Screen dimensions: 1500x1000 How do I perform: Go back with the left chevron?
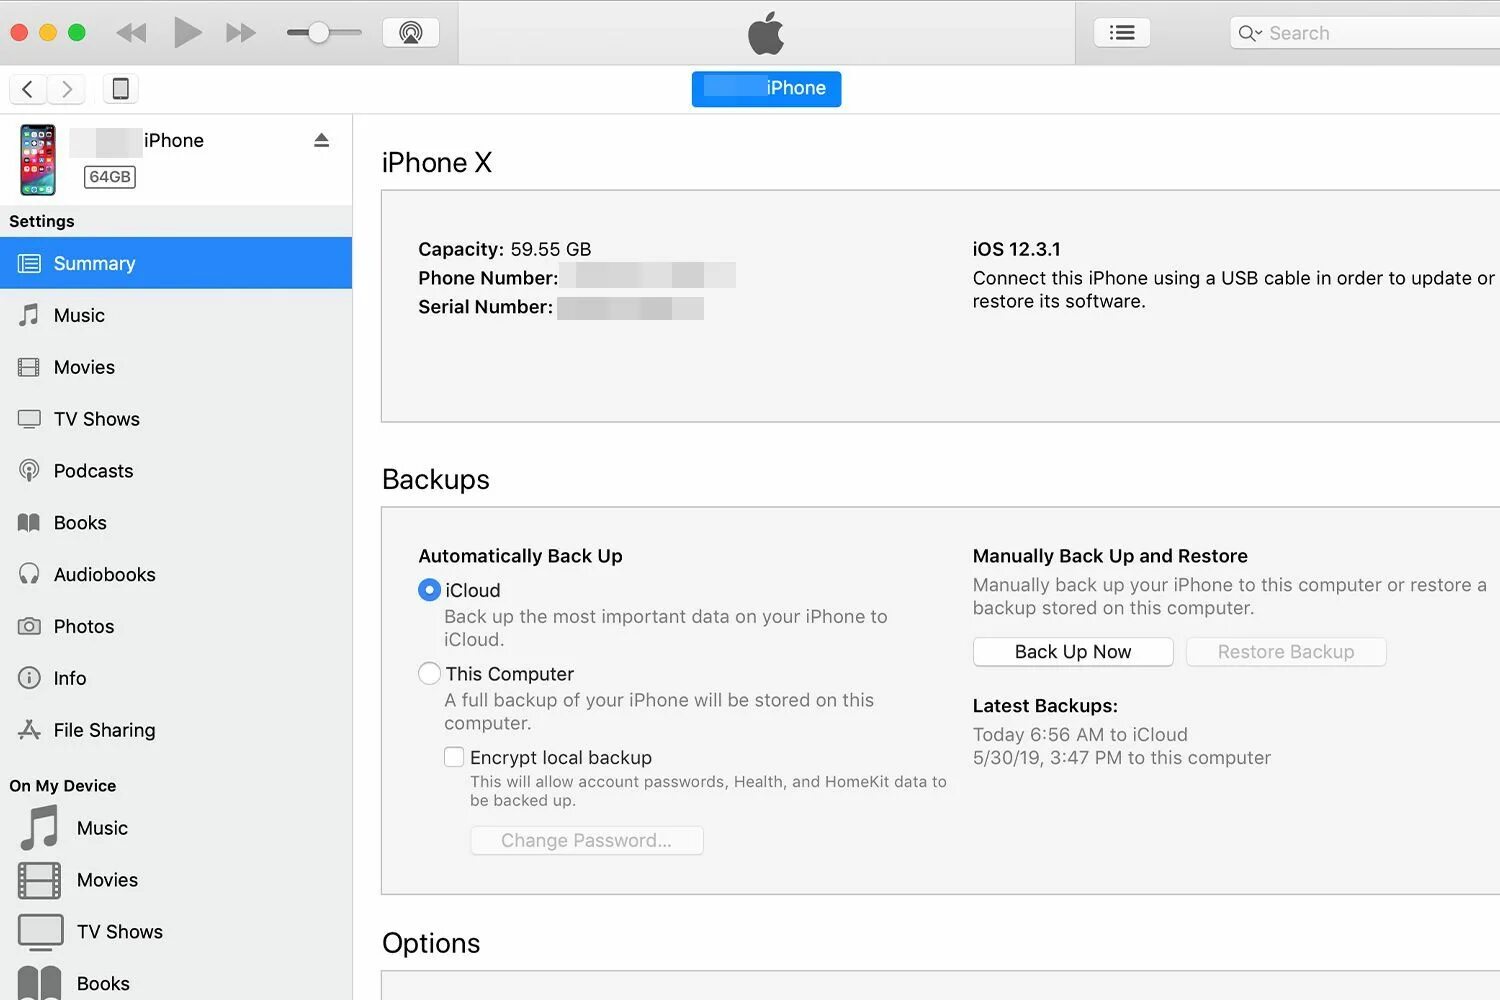28,89
